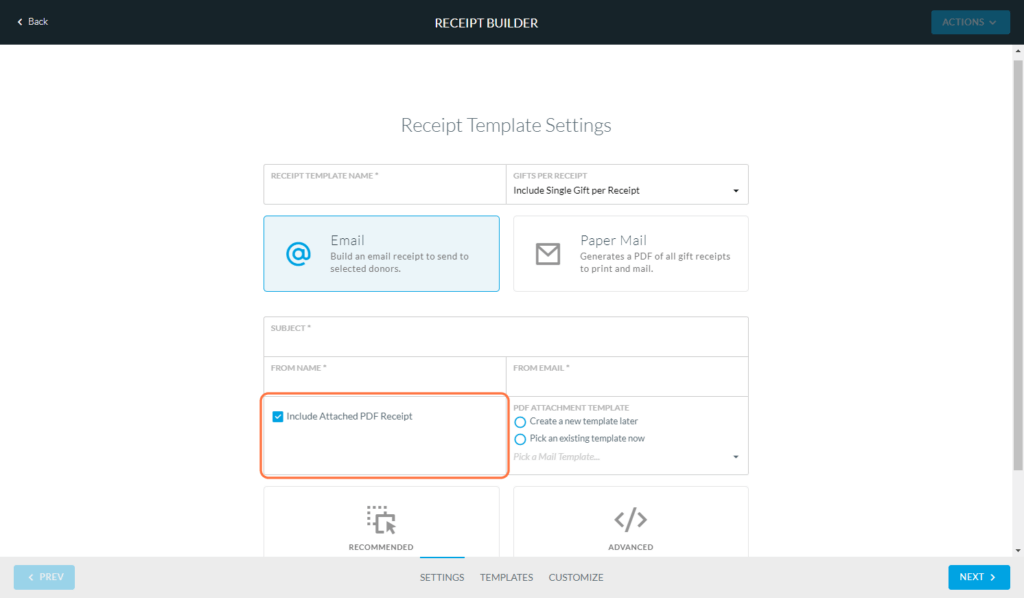Click the Back navigation link
The image size is (1024, 598).
[x=33, y=21]
